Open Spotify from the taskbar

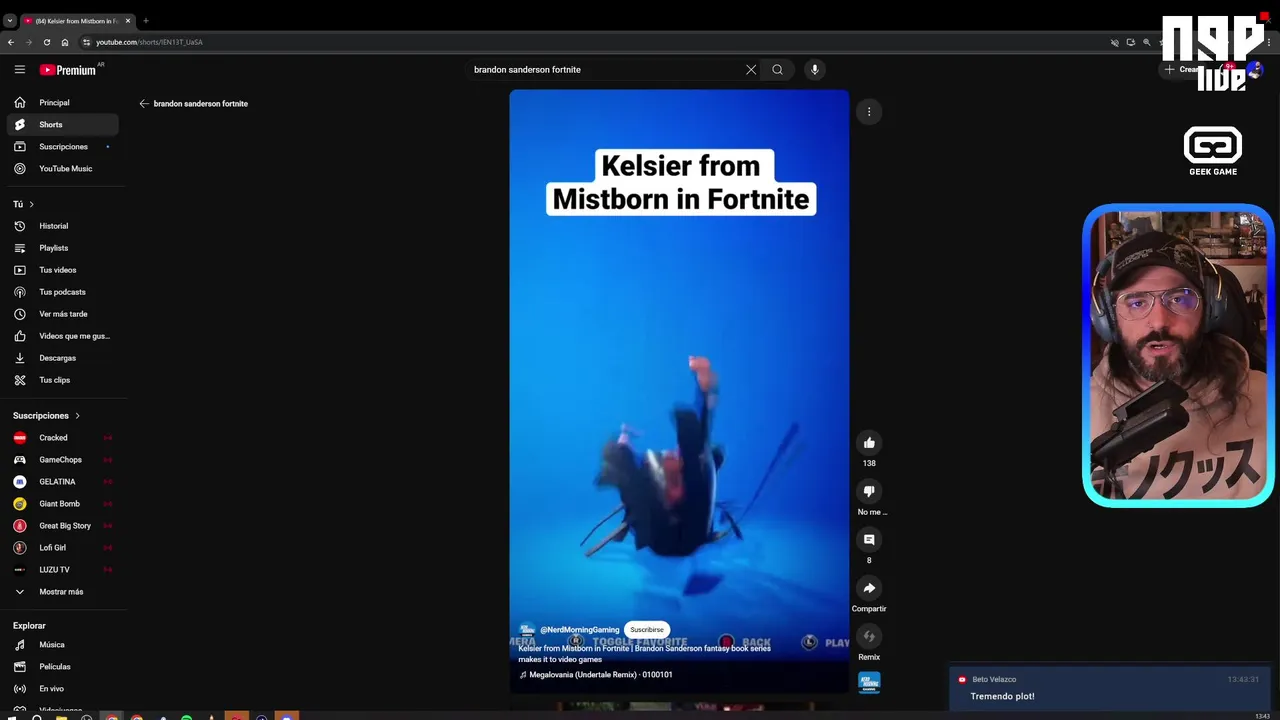point(186,717)
